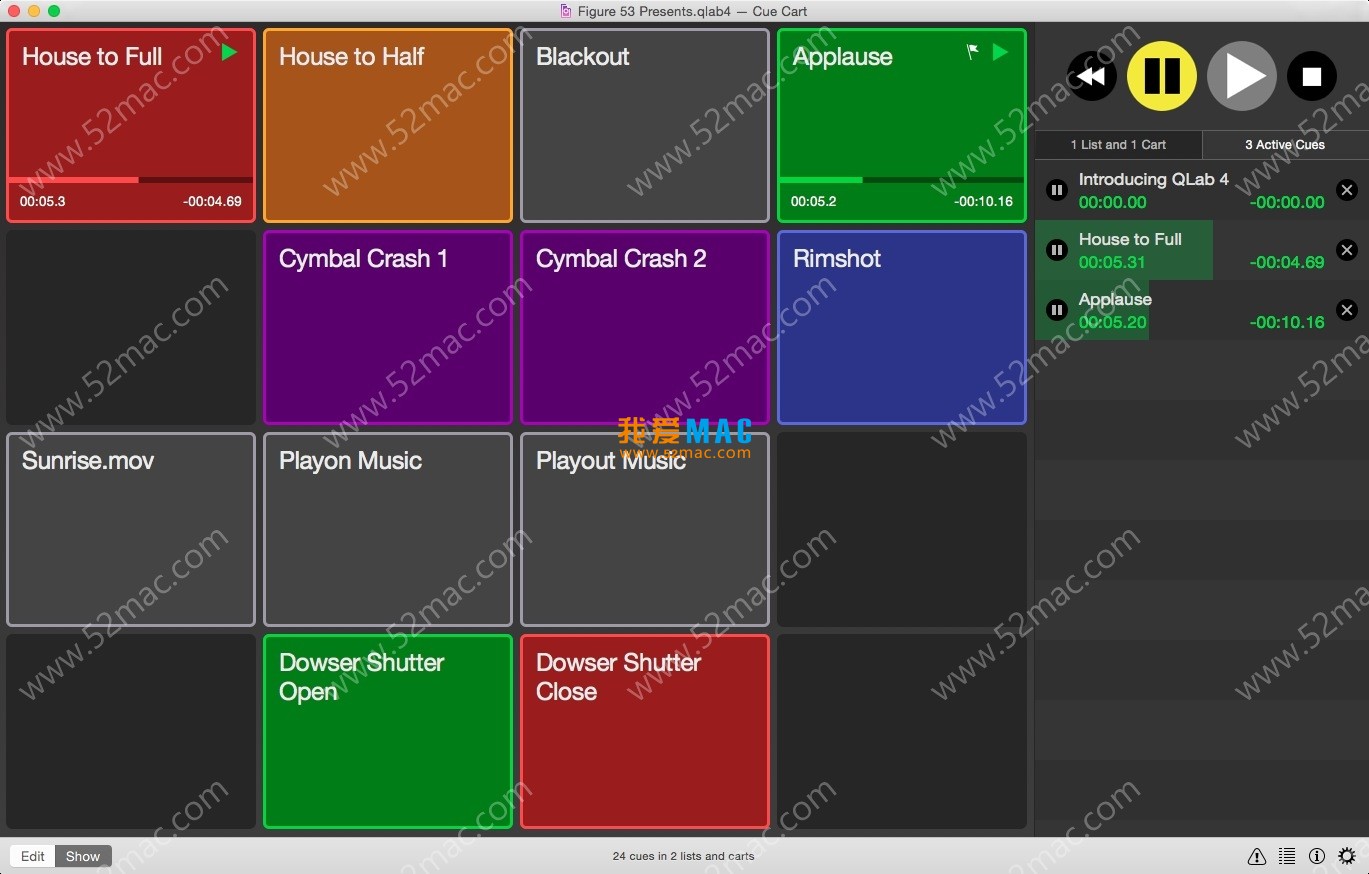Pause the Introducing QLab 4 active cue
1369x874 pixels.
(x=1057, y=190)
